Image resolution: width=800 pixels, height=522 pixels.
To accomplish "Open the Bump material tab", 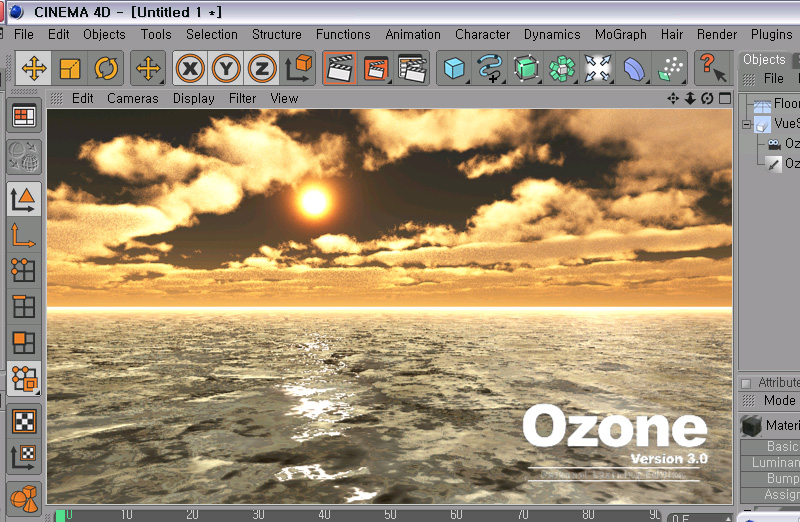I will [x=770, y=478].
